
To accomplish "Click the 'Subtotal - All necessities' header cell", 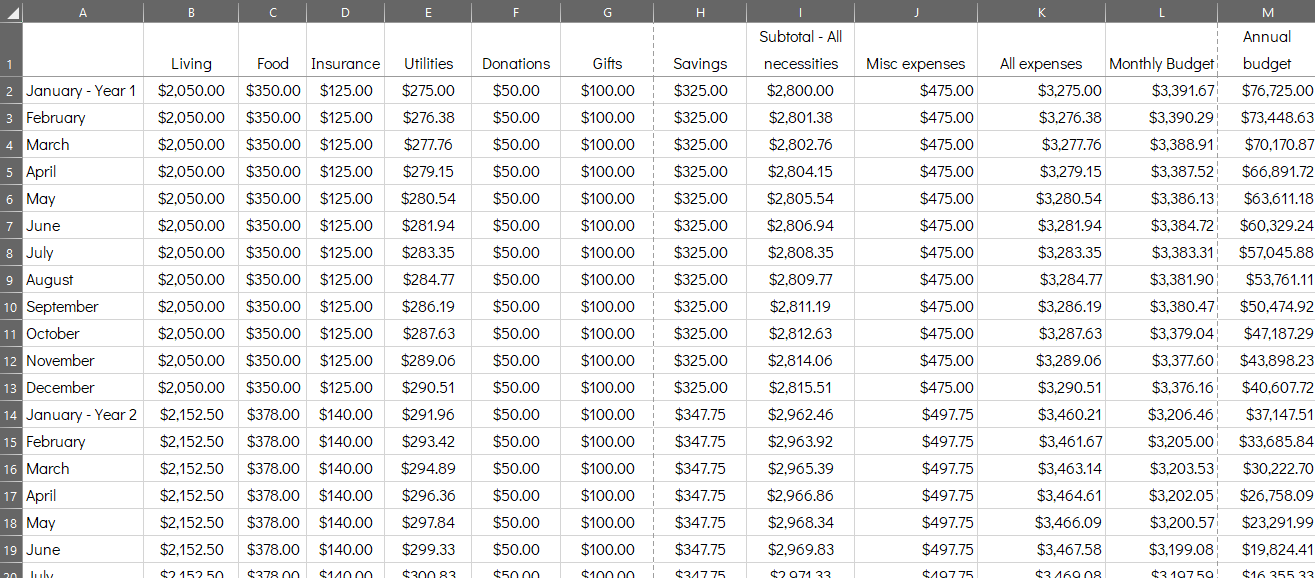I will click(800, 50).
